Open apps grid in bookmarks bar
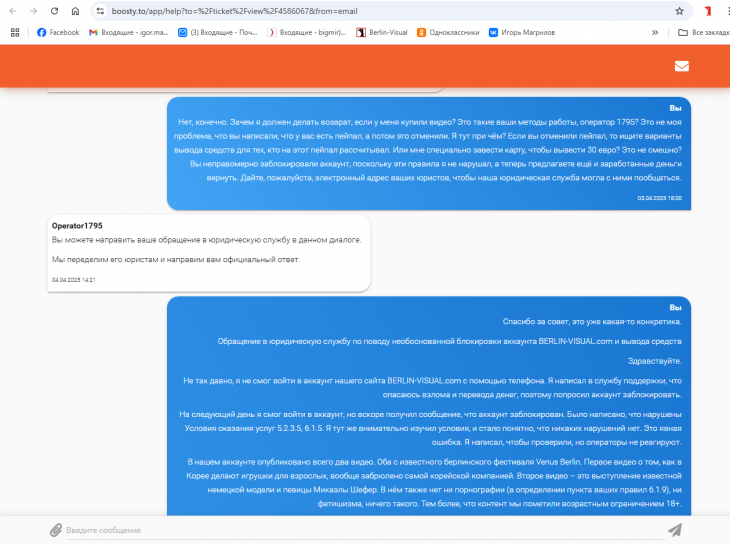This screenshot has height=544, width=730. [x=15, y=32]
